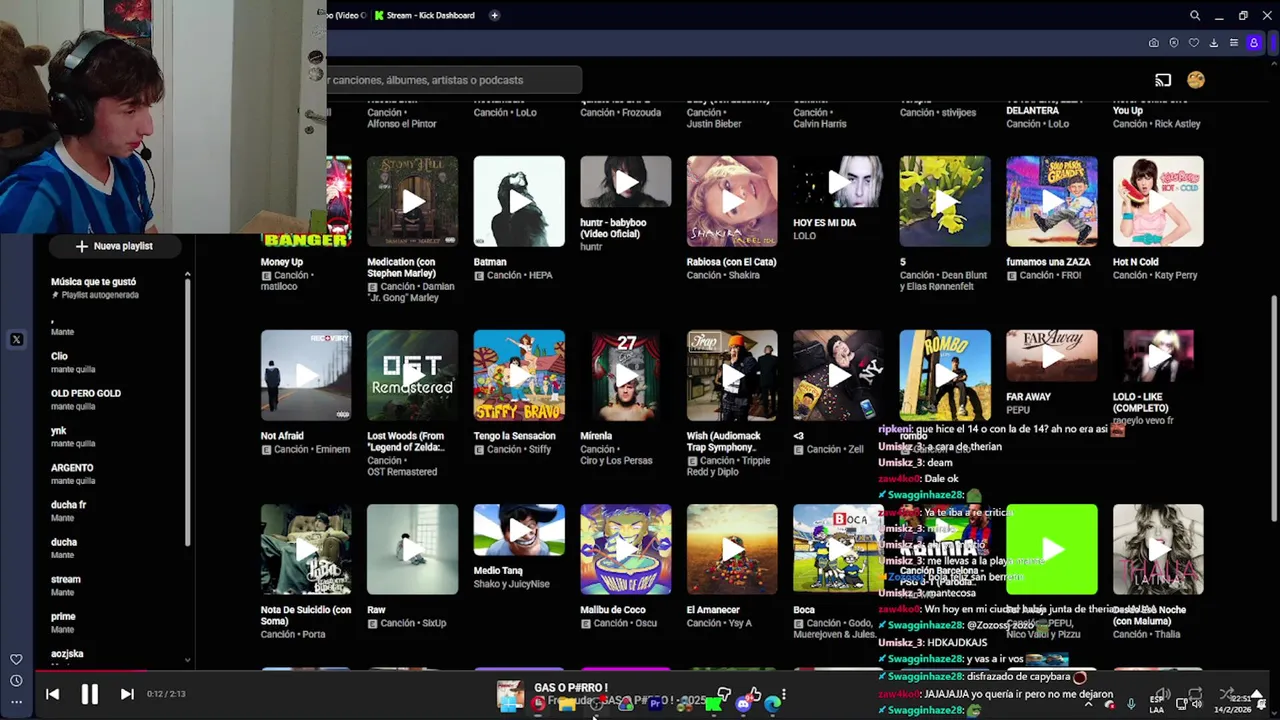
Task: Open the cast to device icon
Action: (1163, 80)
